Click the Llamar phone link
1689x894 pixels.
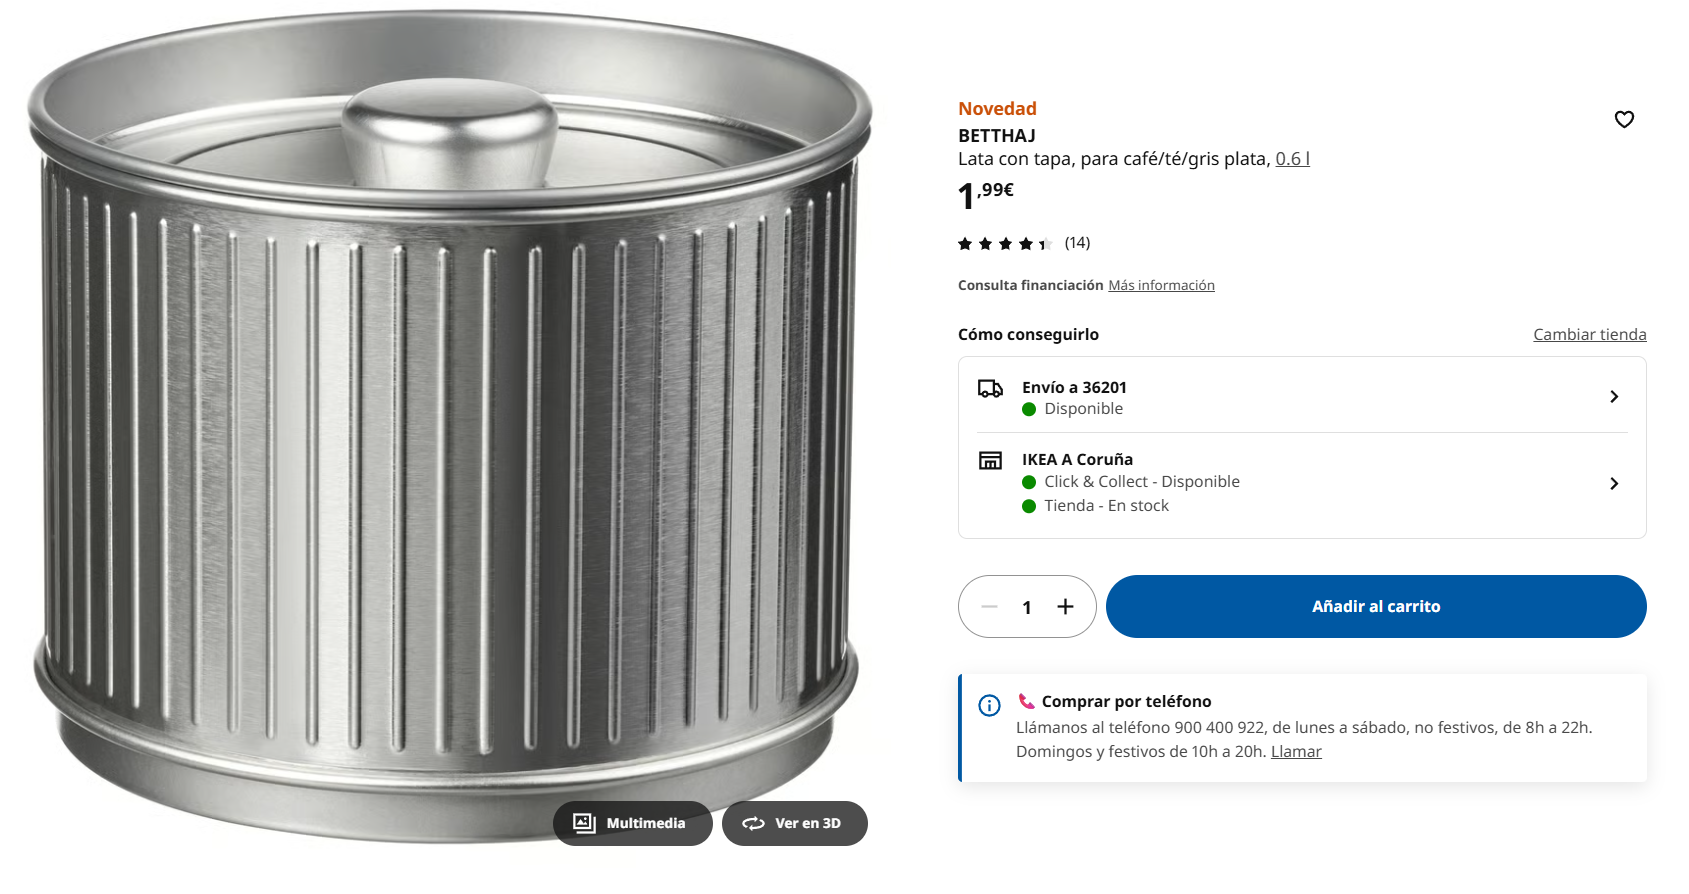[x=1296, y=752]
